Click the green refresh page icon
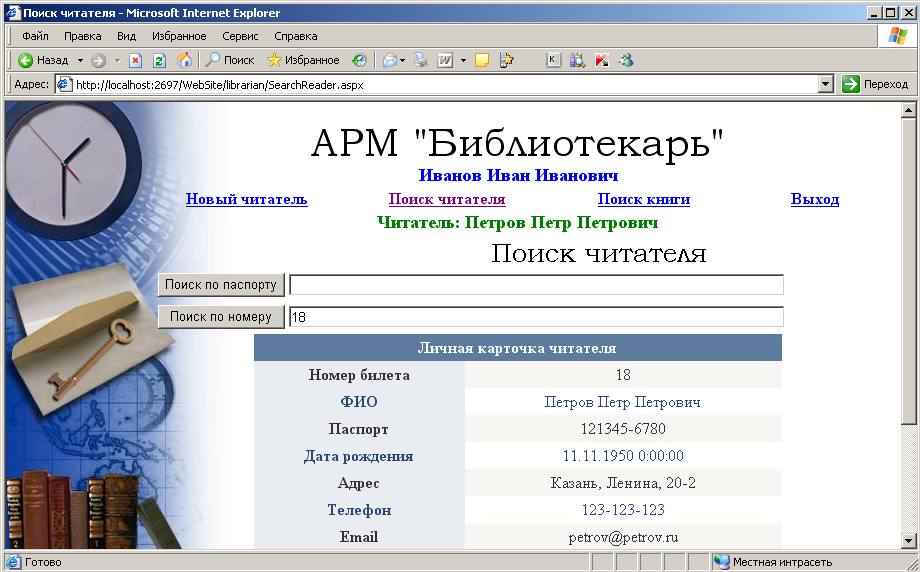920x572 pixels. (160, 60)
